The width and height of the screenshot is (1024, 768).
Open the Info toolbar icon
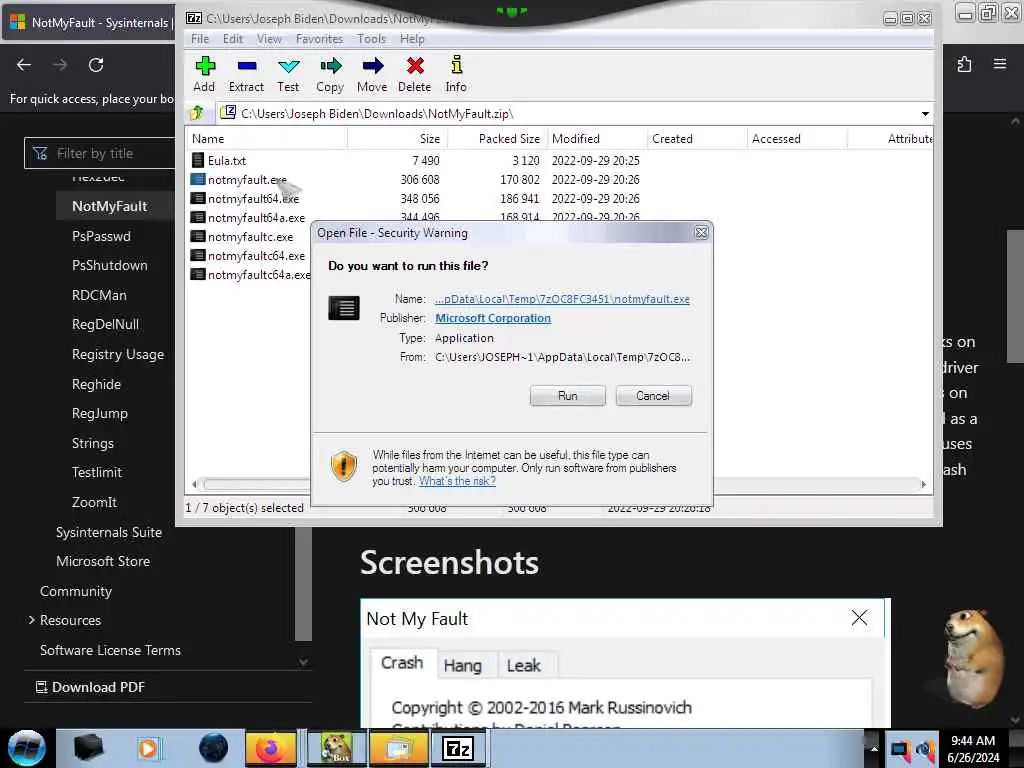[x=456, y=65]
